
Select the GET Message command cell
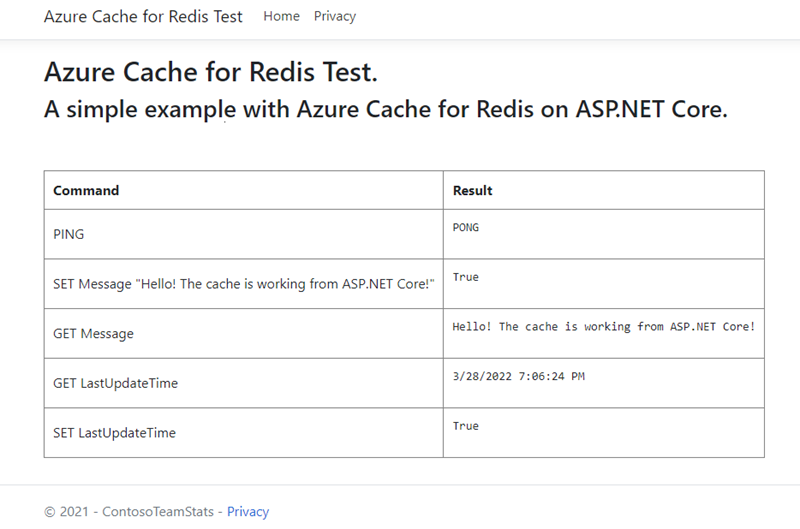click(x=93, y=333)
